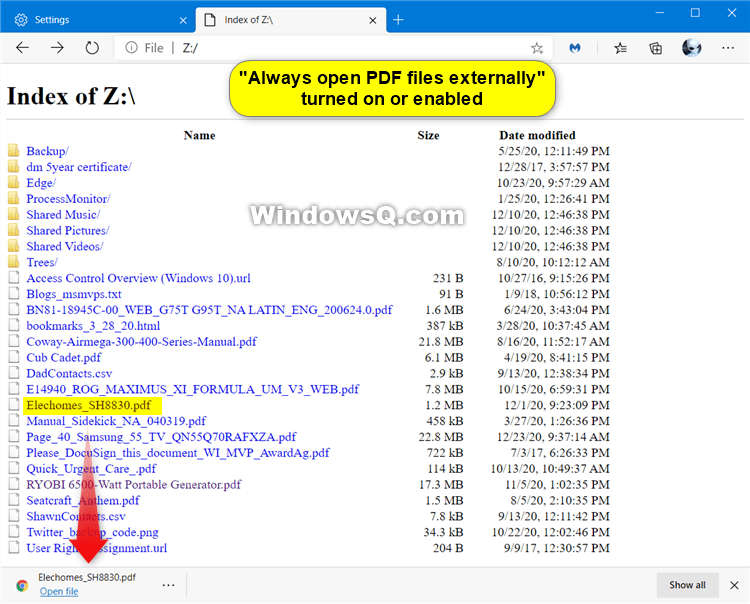The width and height of the screenshot is (750, 604).
Task: Open DadContacts.csv file link
Action: [x=69, y=373]
